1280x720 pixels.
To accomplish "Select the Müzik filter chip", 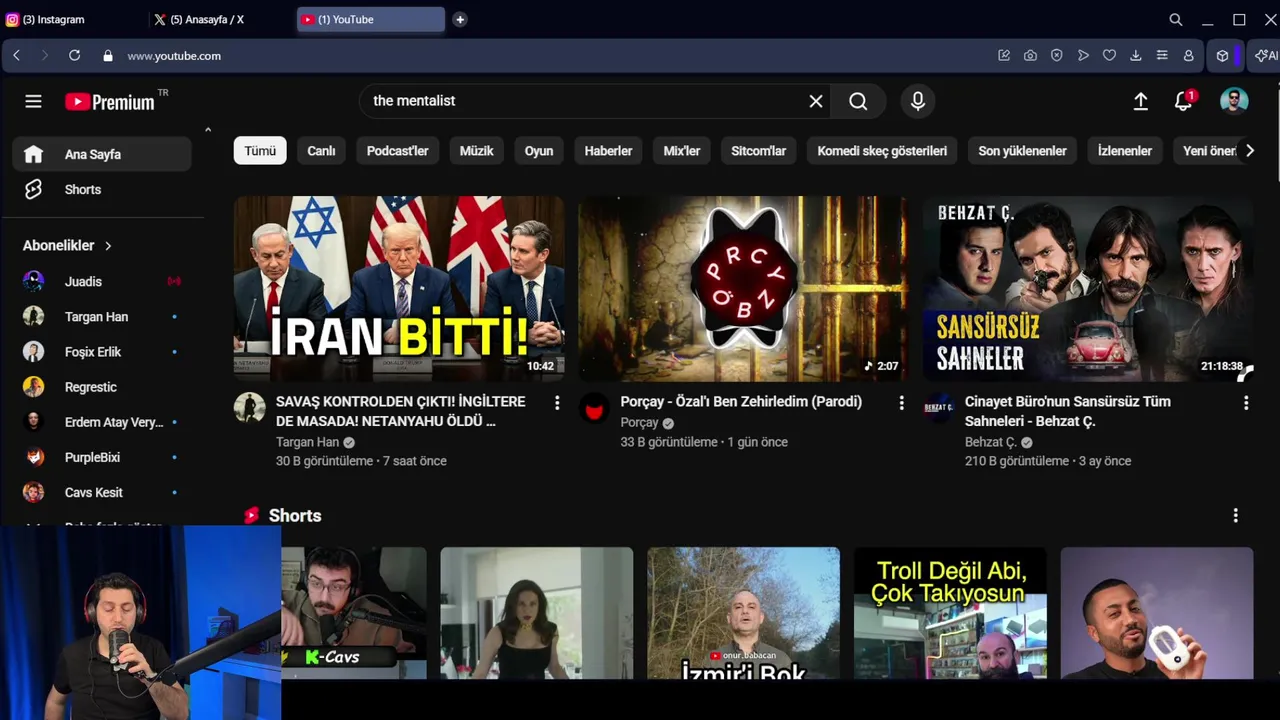I will pos(477,151).
